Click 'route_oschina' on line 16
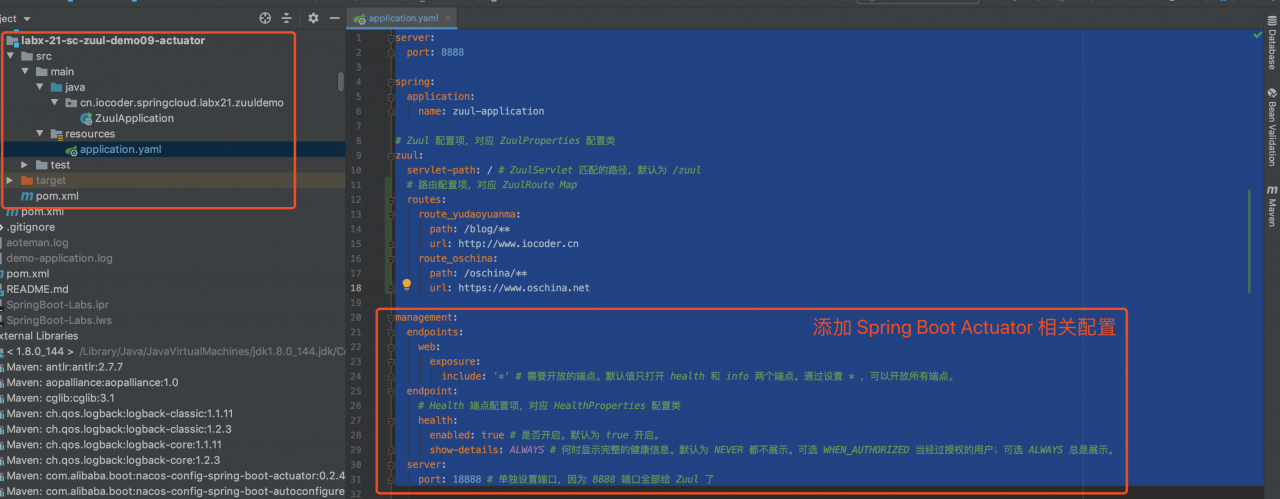Screen dimensions: 1280x499 455,258
